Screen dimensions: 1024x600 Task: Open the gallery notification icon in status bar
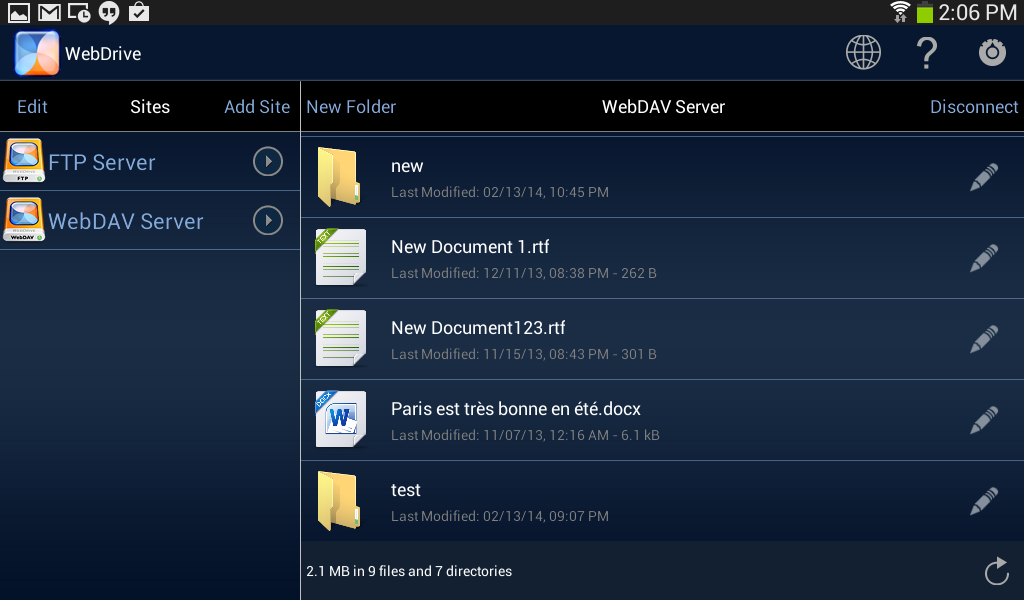pos(18,12)
